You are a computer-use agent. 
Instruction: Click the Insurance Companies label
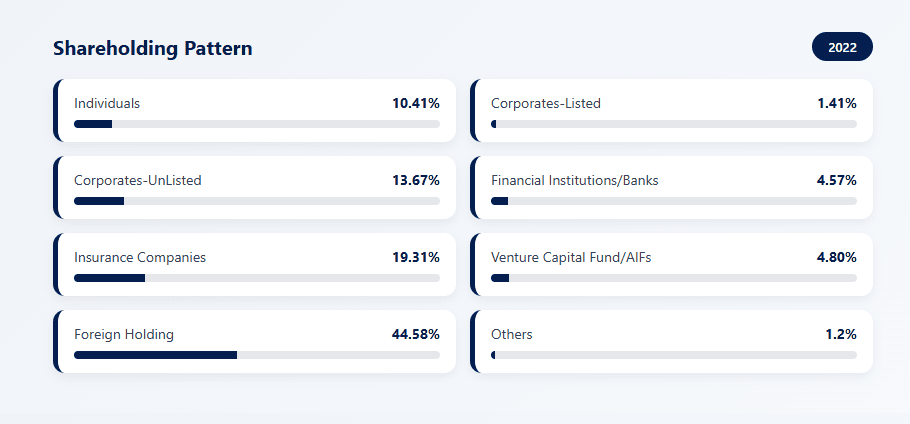click(x=140, y=257)
